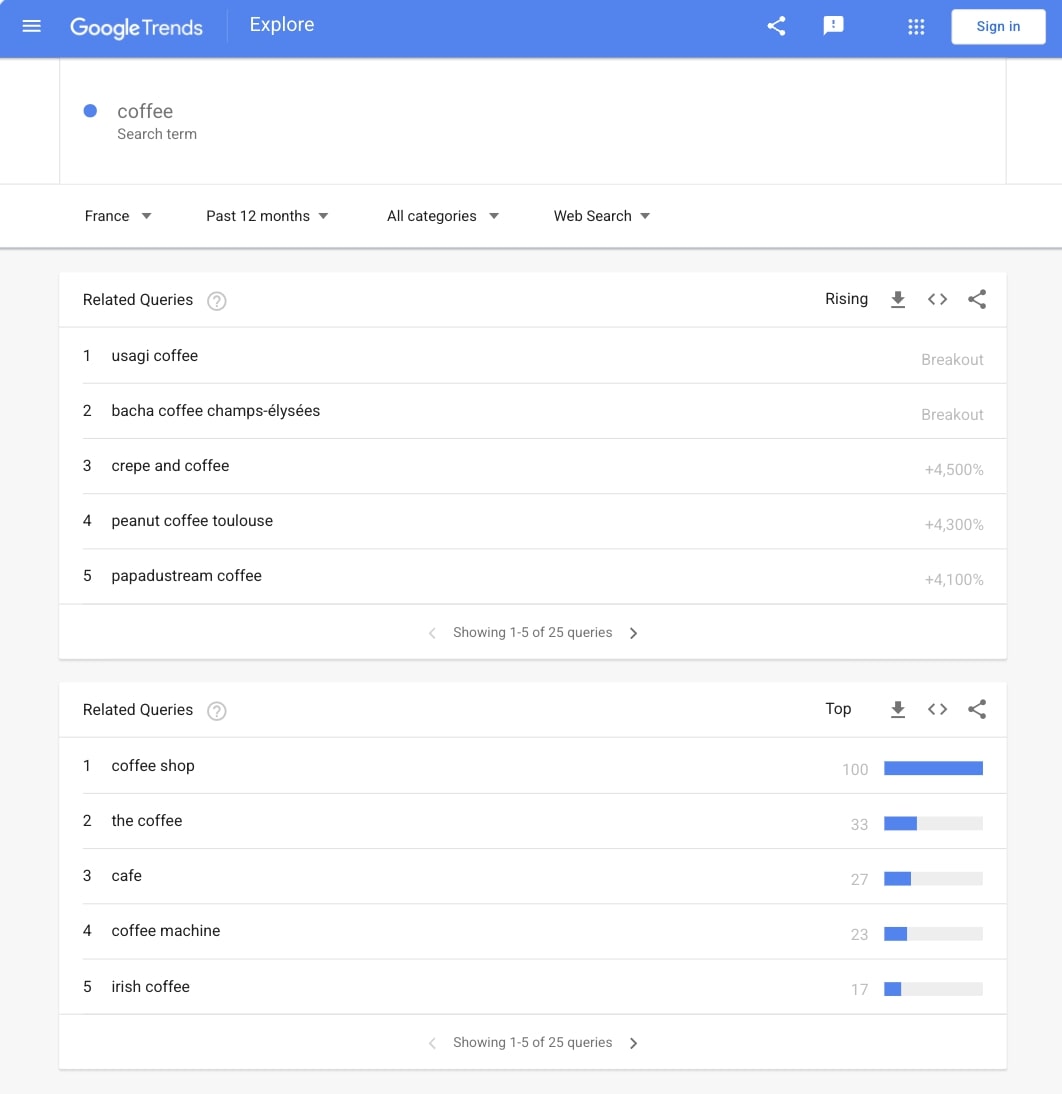Download the Rising related queries CSV

[x=898, y=300]
